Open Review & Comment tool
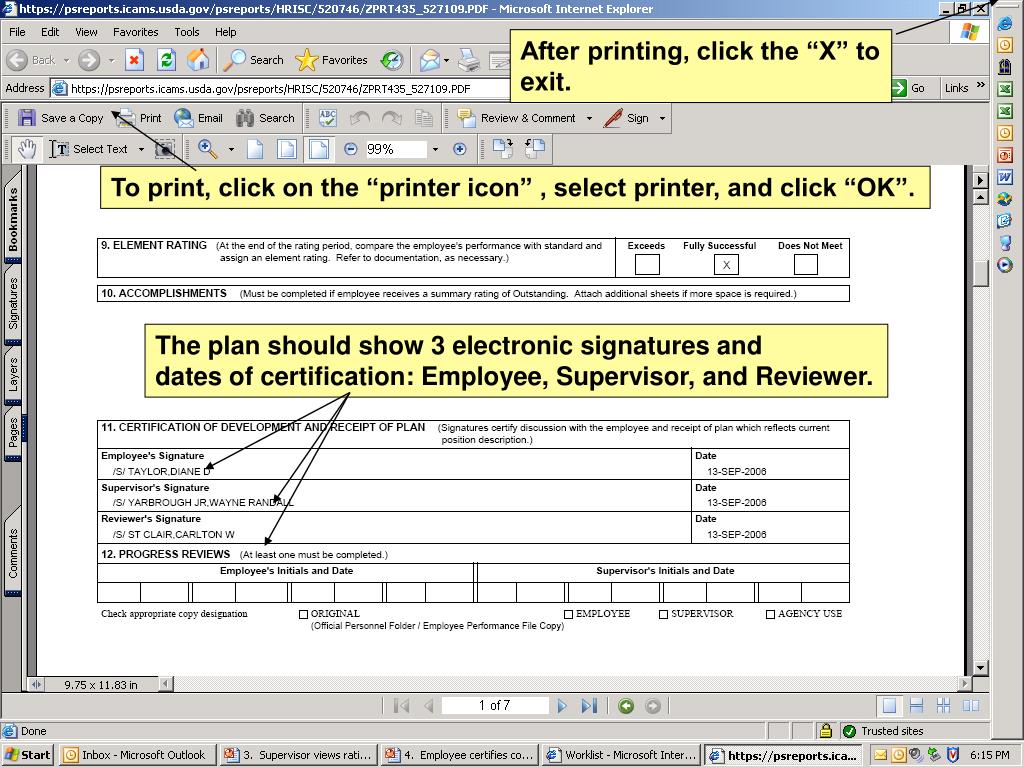This screenshot has width=1024, height=768. 519,118
